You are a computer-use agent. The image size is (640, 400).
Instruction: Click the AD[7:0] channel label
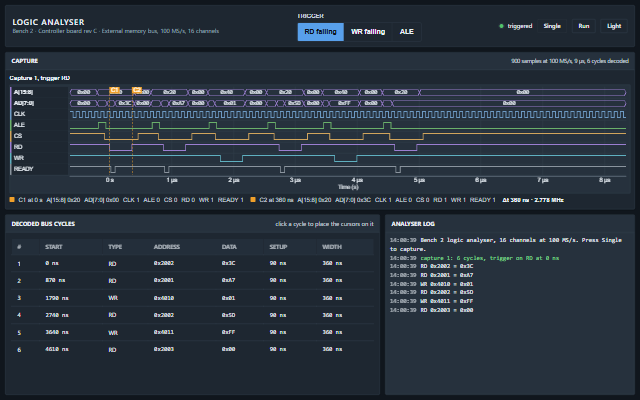[24, 103]
